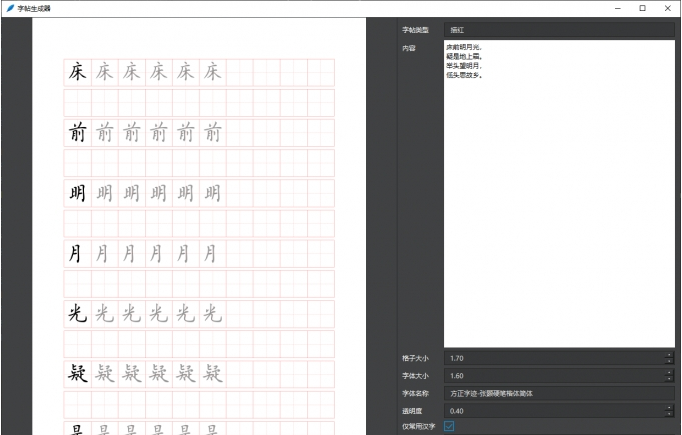This screenshot has height=435, width=682.
Task: Click the bold 床 character in preview
Action: coord(77,72)
